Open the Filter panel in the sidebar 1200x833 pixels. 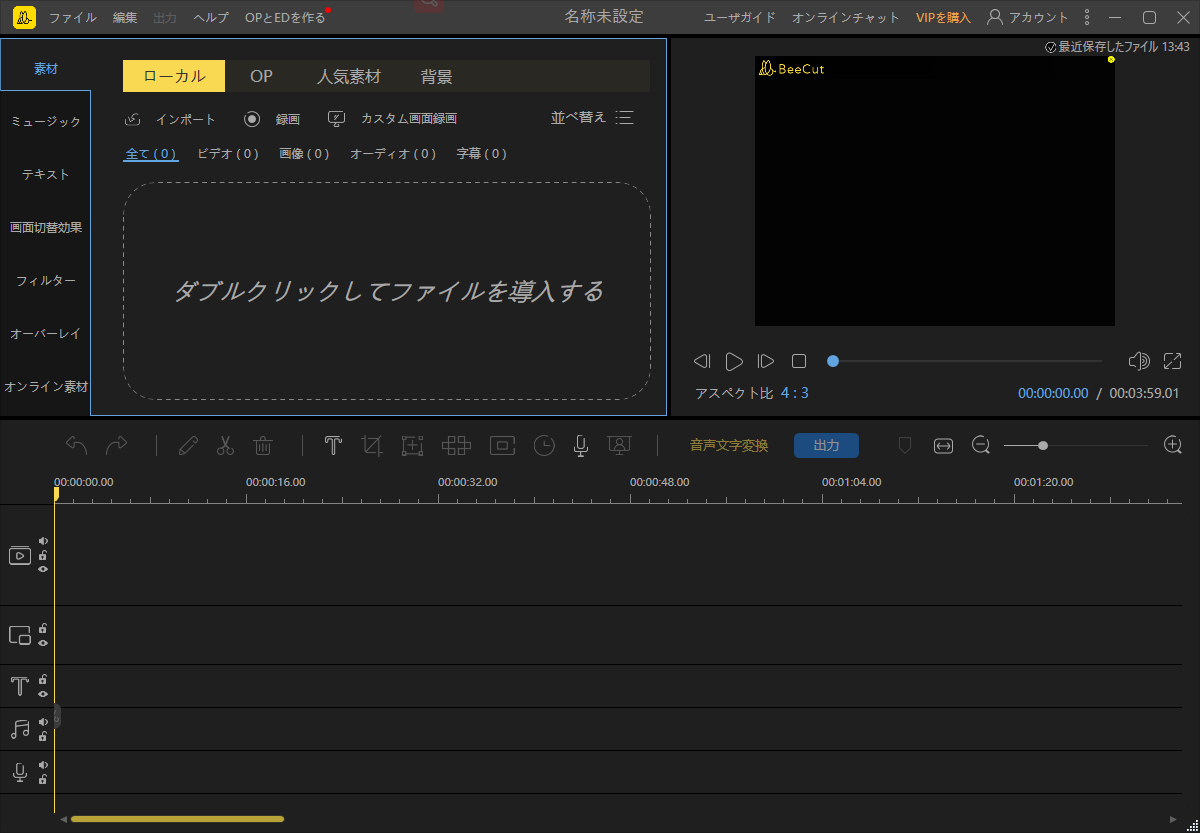coord(44,280)
